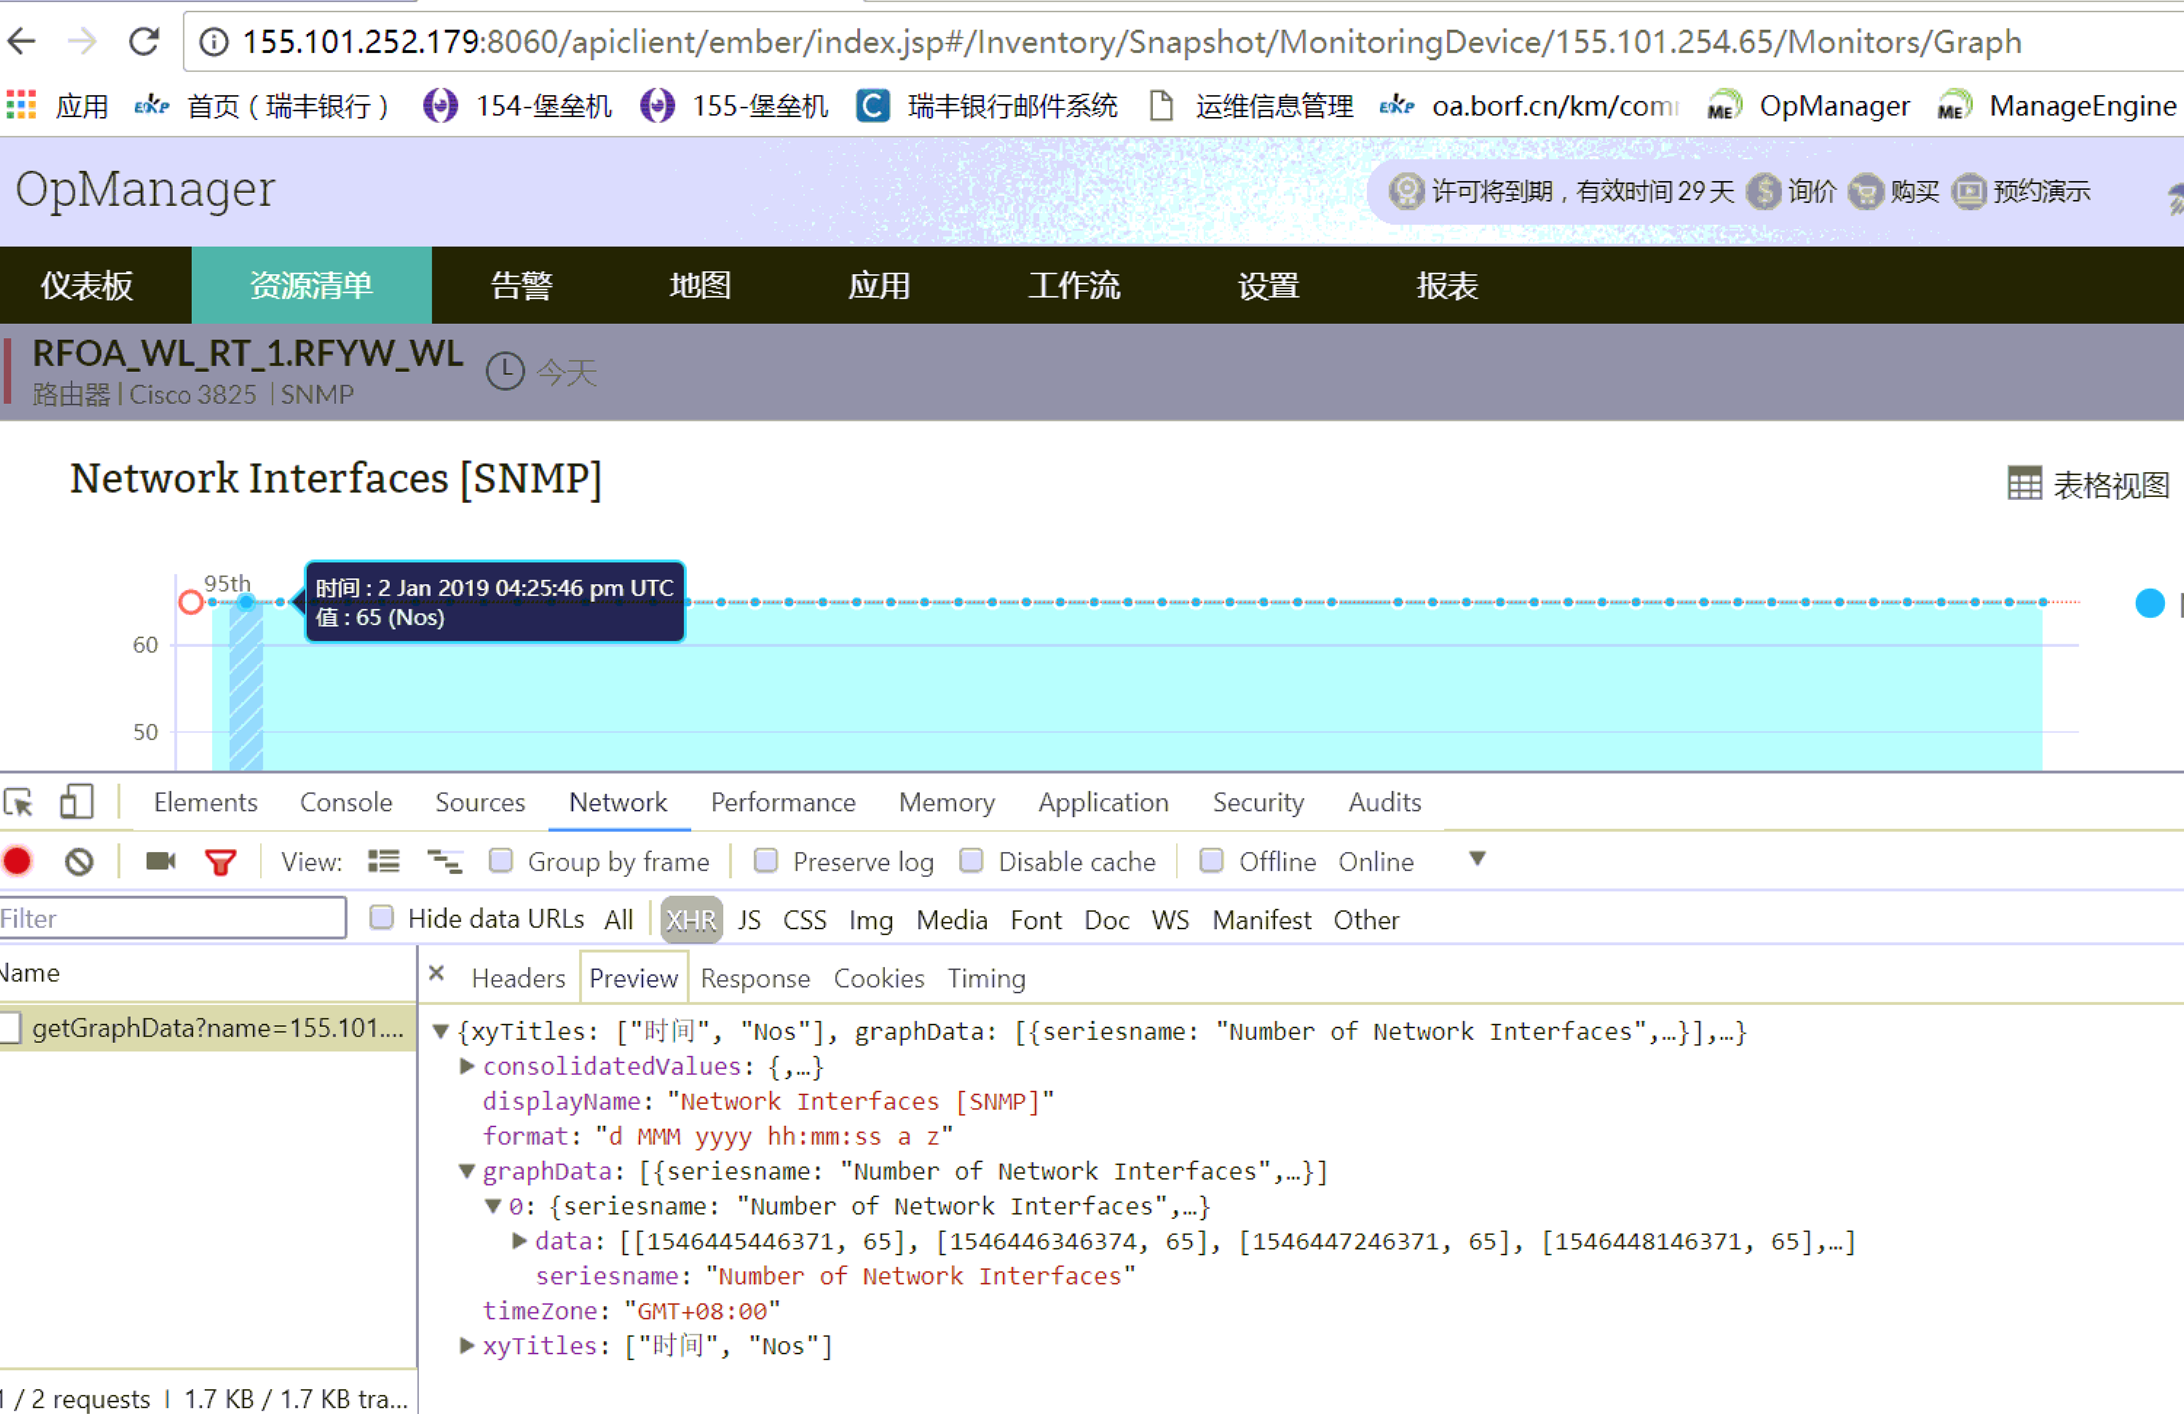Open the site information icon in address bar
2184x1414 pixels.
pyautogui.click(x=213, y=42)
